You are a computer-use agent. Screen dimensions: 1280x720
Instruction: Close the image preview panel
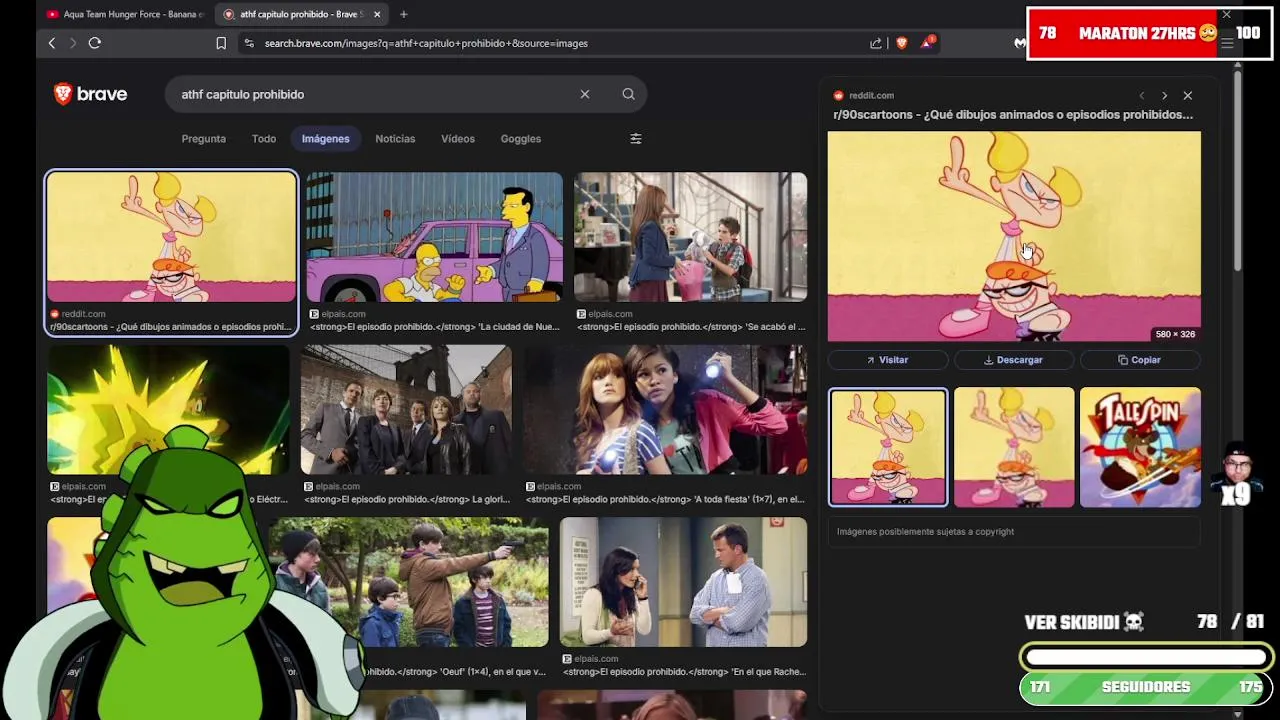[1188, 95]
